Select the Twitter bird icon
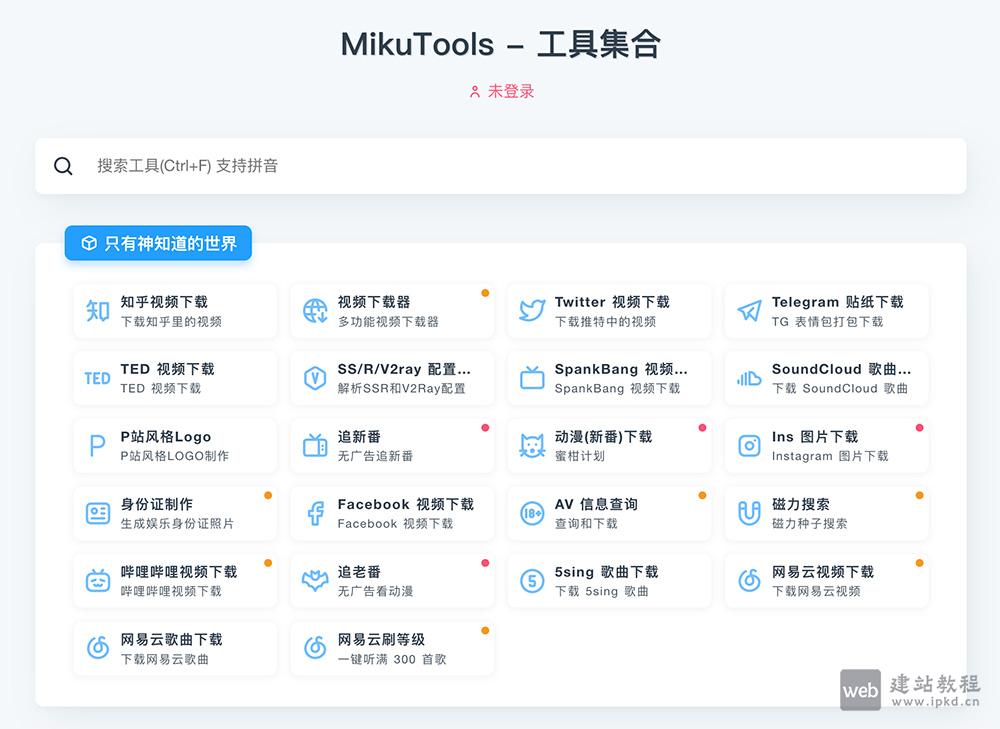This screenshot has height=729, width=1000. pyautogui.click(x=529, y=311)
